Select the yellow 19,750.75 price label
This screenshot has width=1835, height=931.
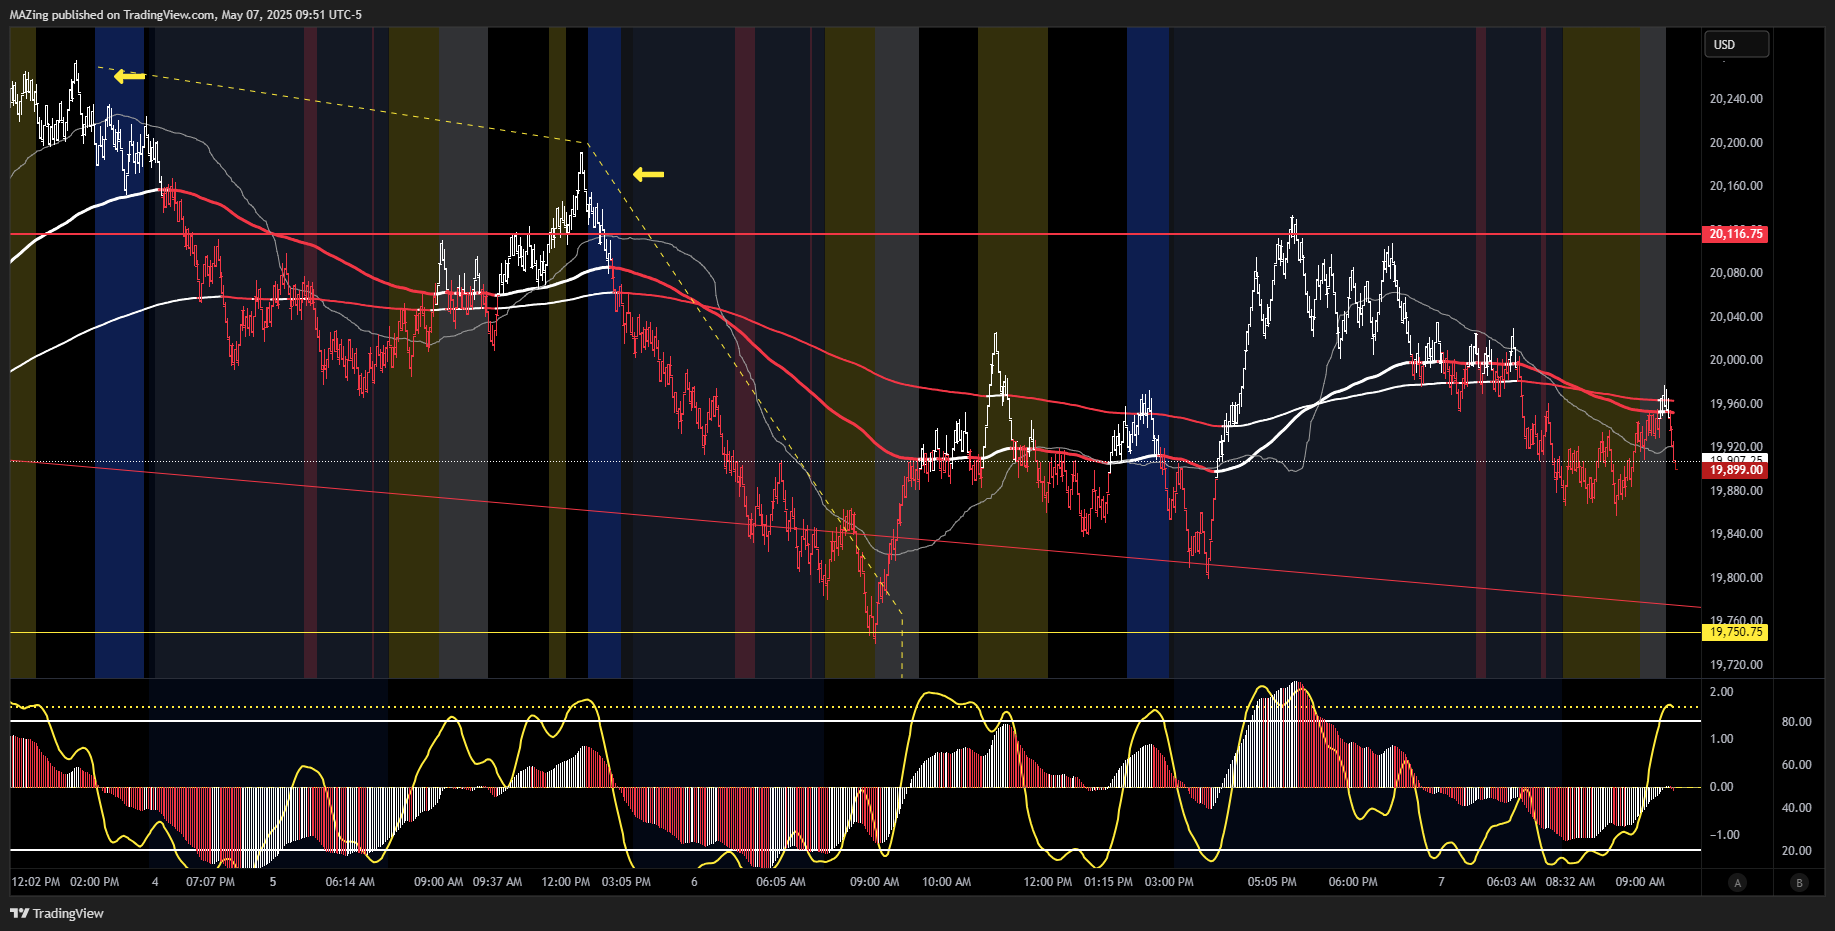pos(1735,632)
